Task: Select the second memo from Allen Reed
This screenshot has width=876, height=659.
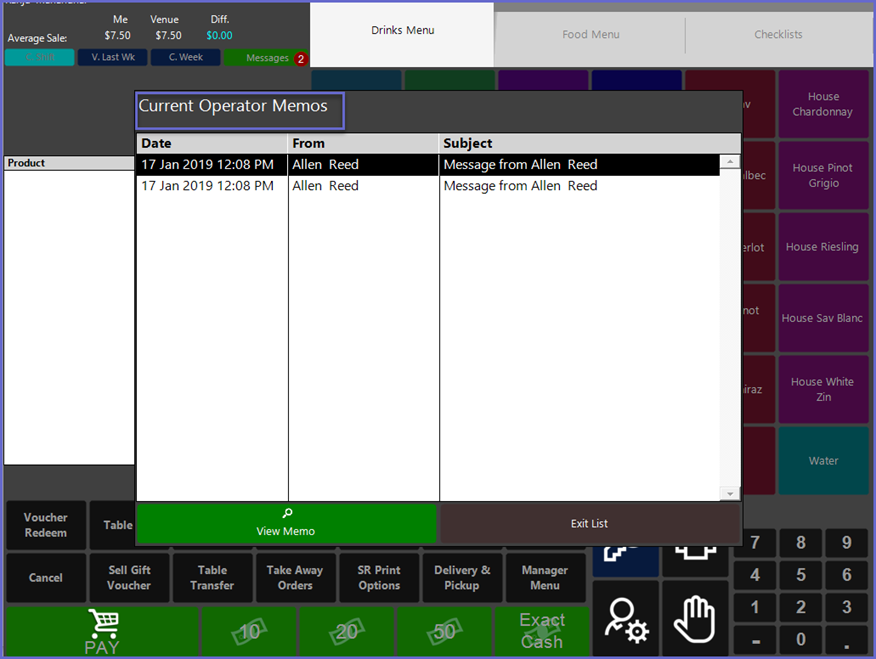Action: point(428,186)
